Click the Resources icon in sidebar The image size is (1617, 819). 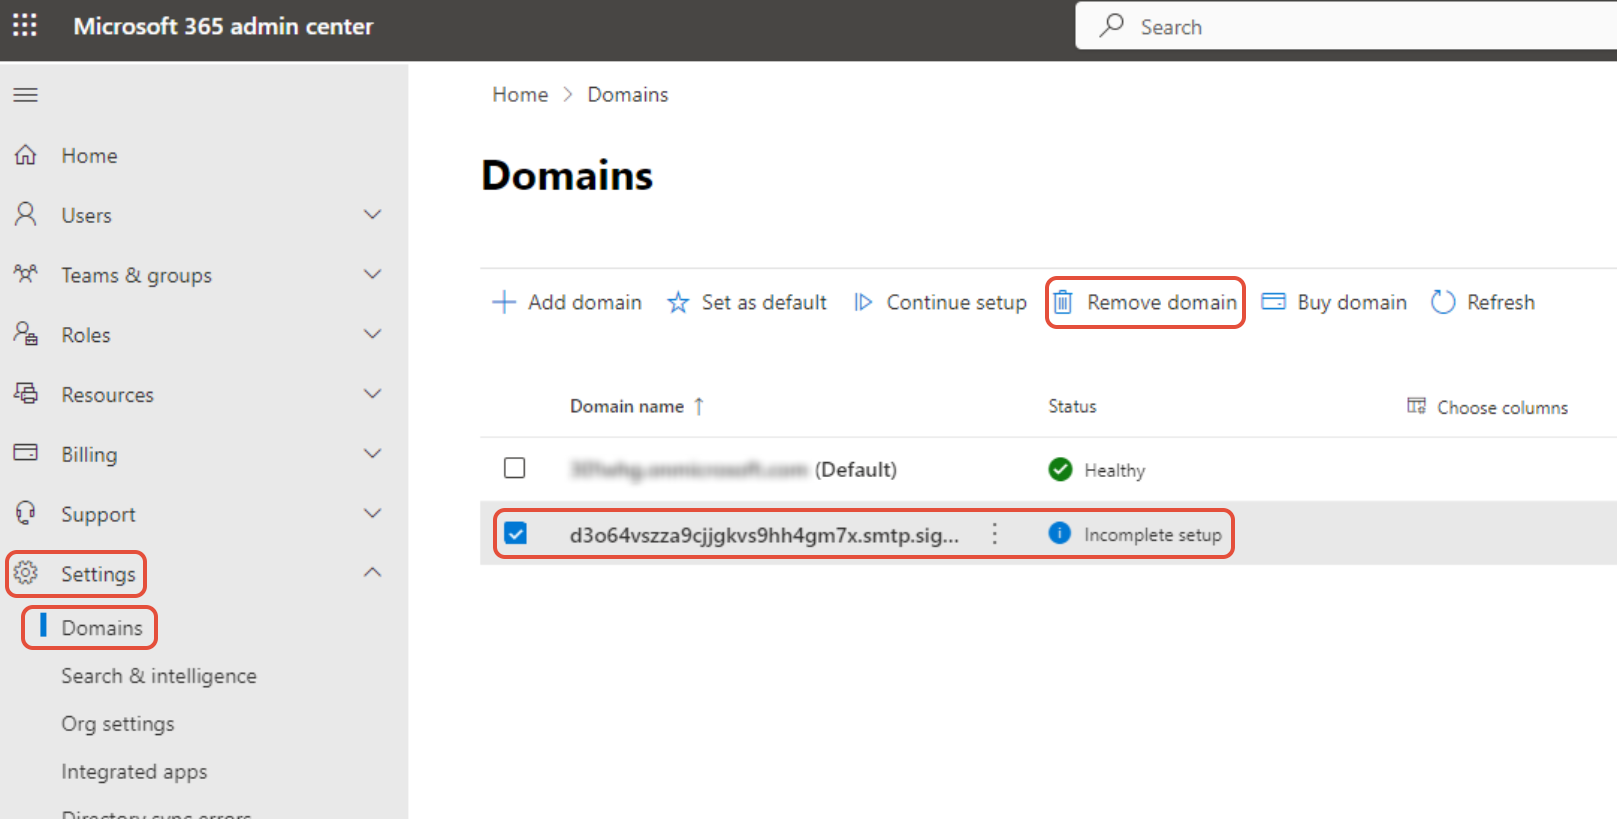(x=26, y=393)
